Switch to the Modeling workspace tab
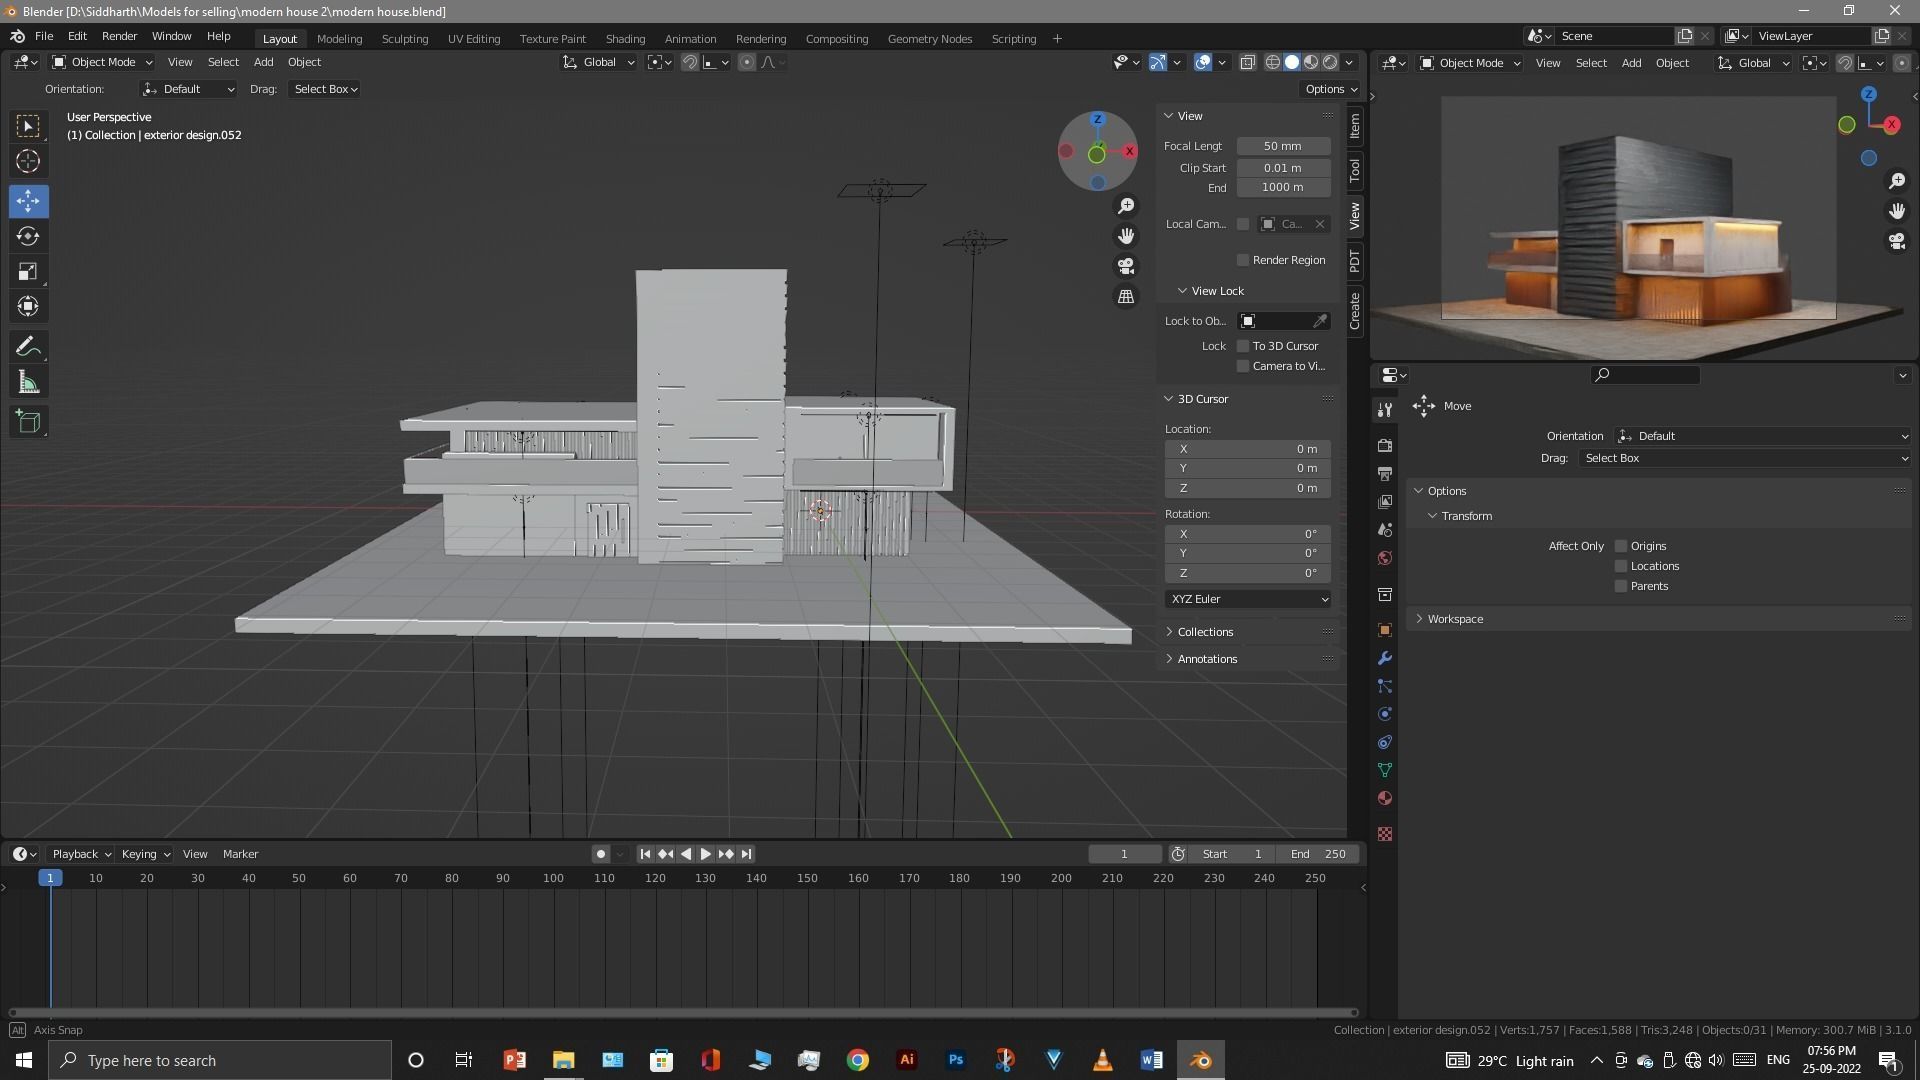The image size is (1920, 1080). 339,39
